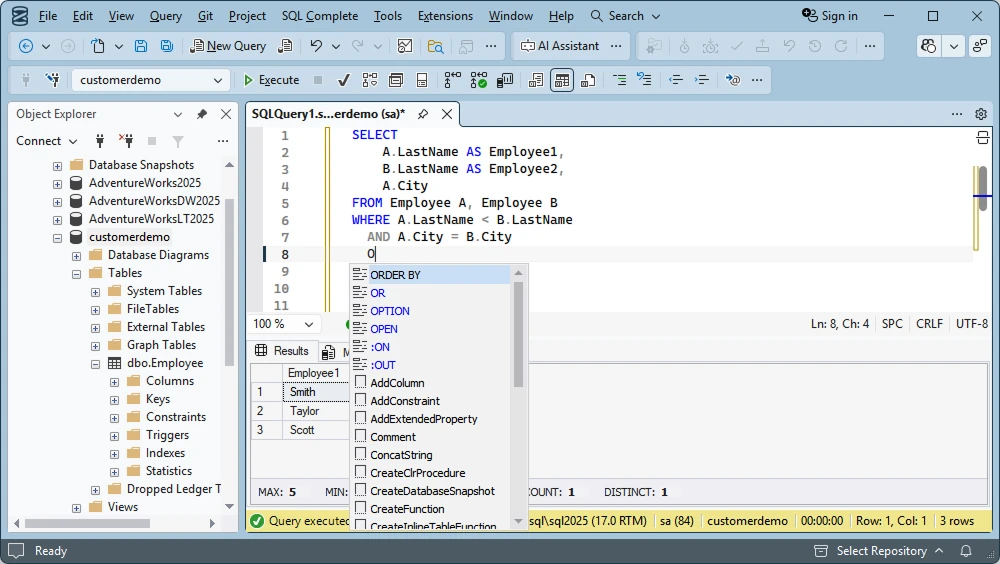The width and height of the screenshot is (1000, 564).
Task: Open the 100 % zoom dropdown
Action: [309, 324]
